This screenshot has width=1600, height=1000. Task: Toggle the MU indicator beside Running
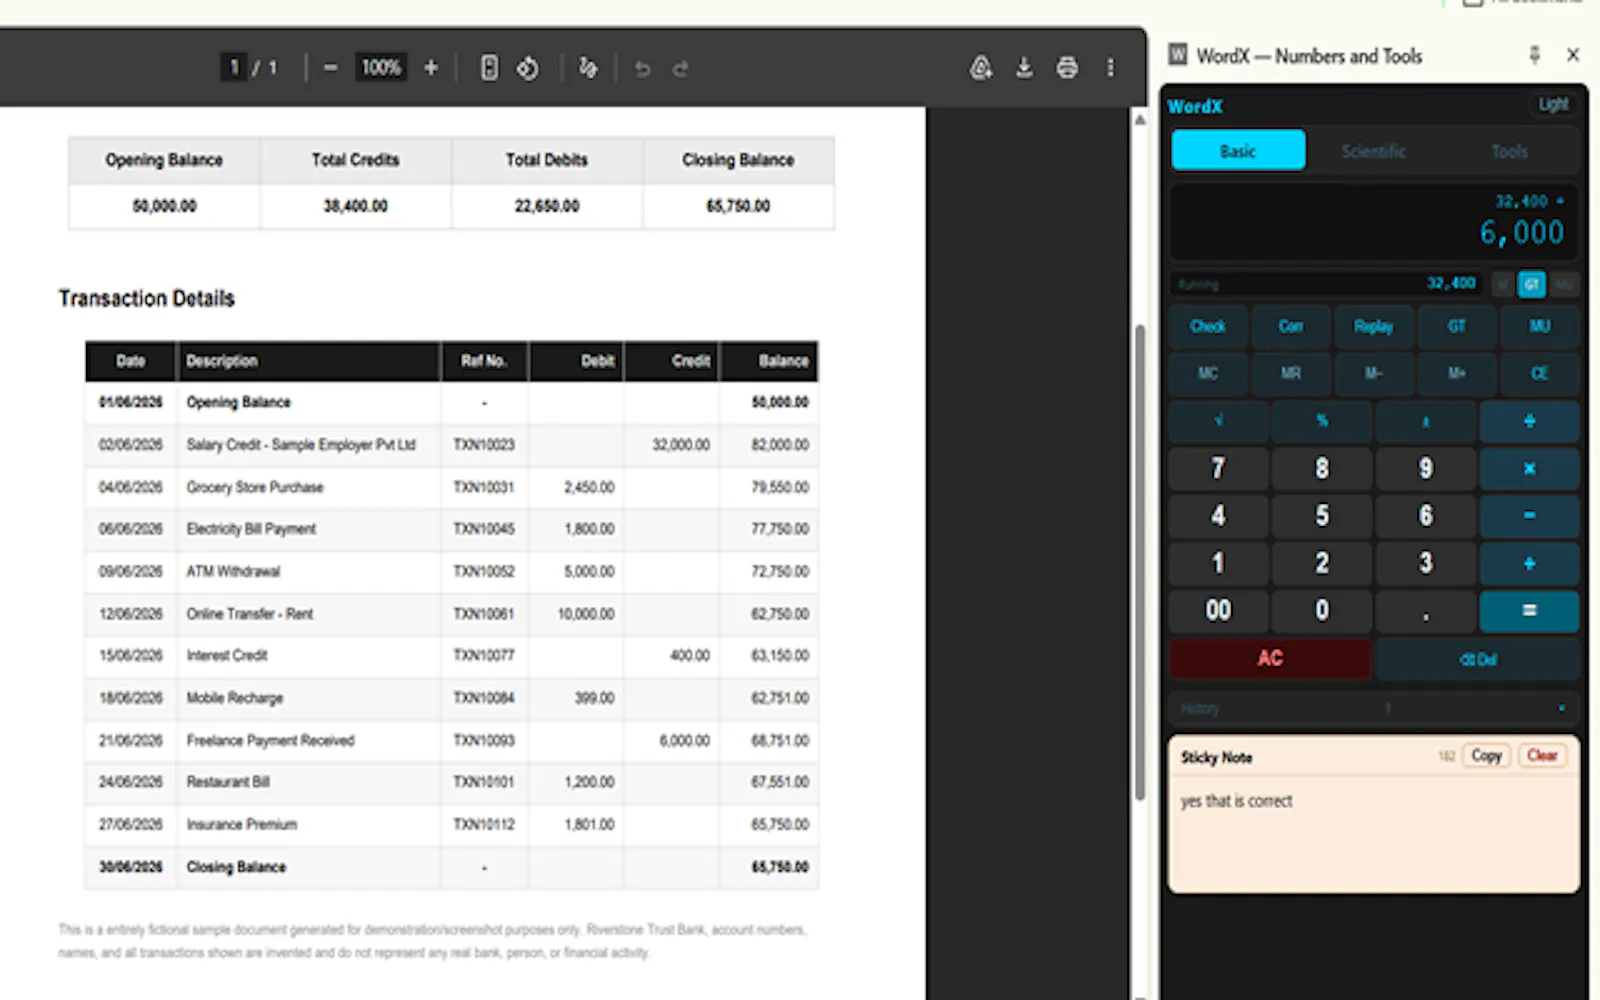point(1564,284)
